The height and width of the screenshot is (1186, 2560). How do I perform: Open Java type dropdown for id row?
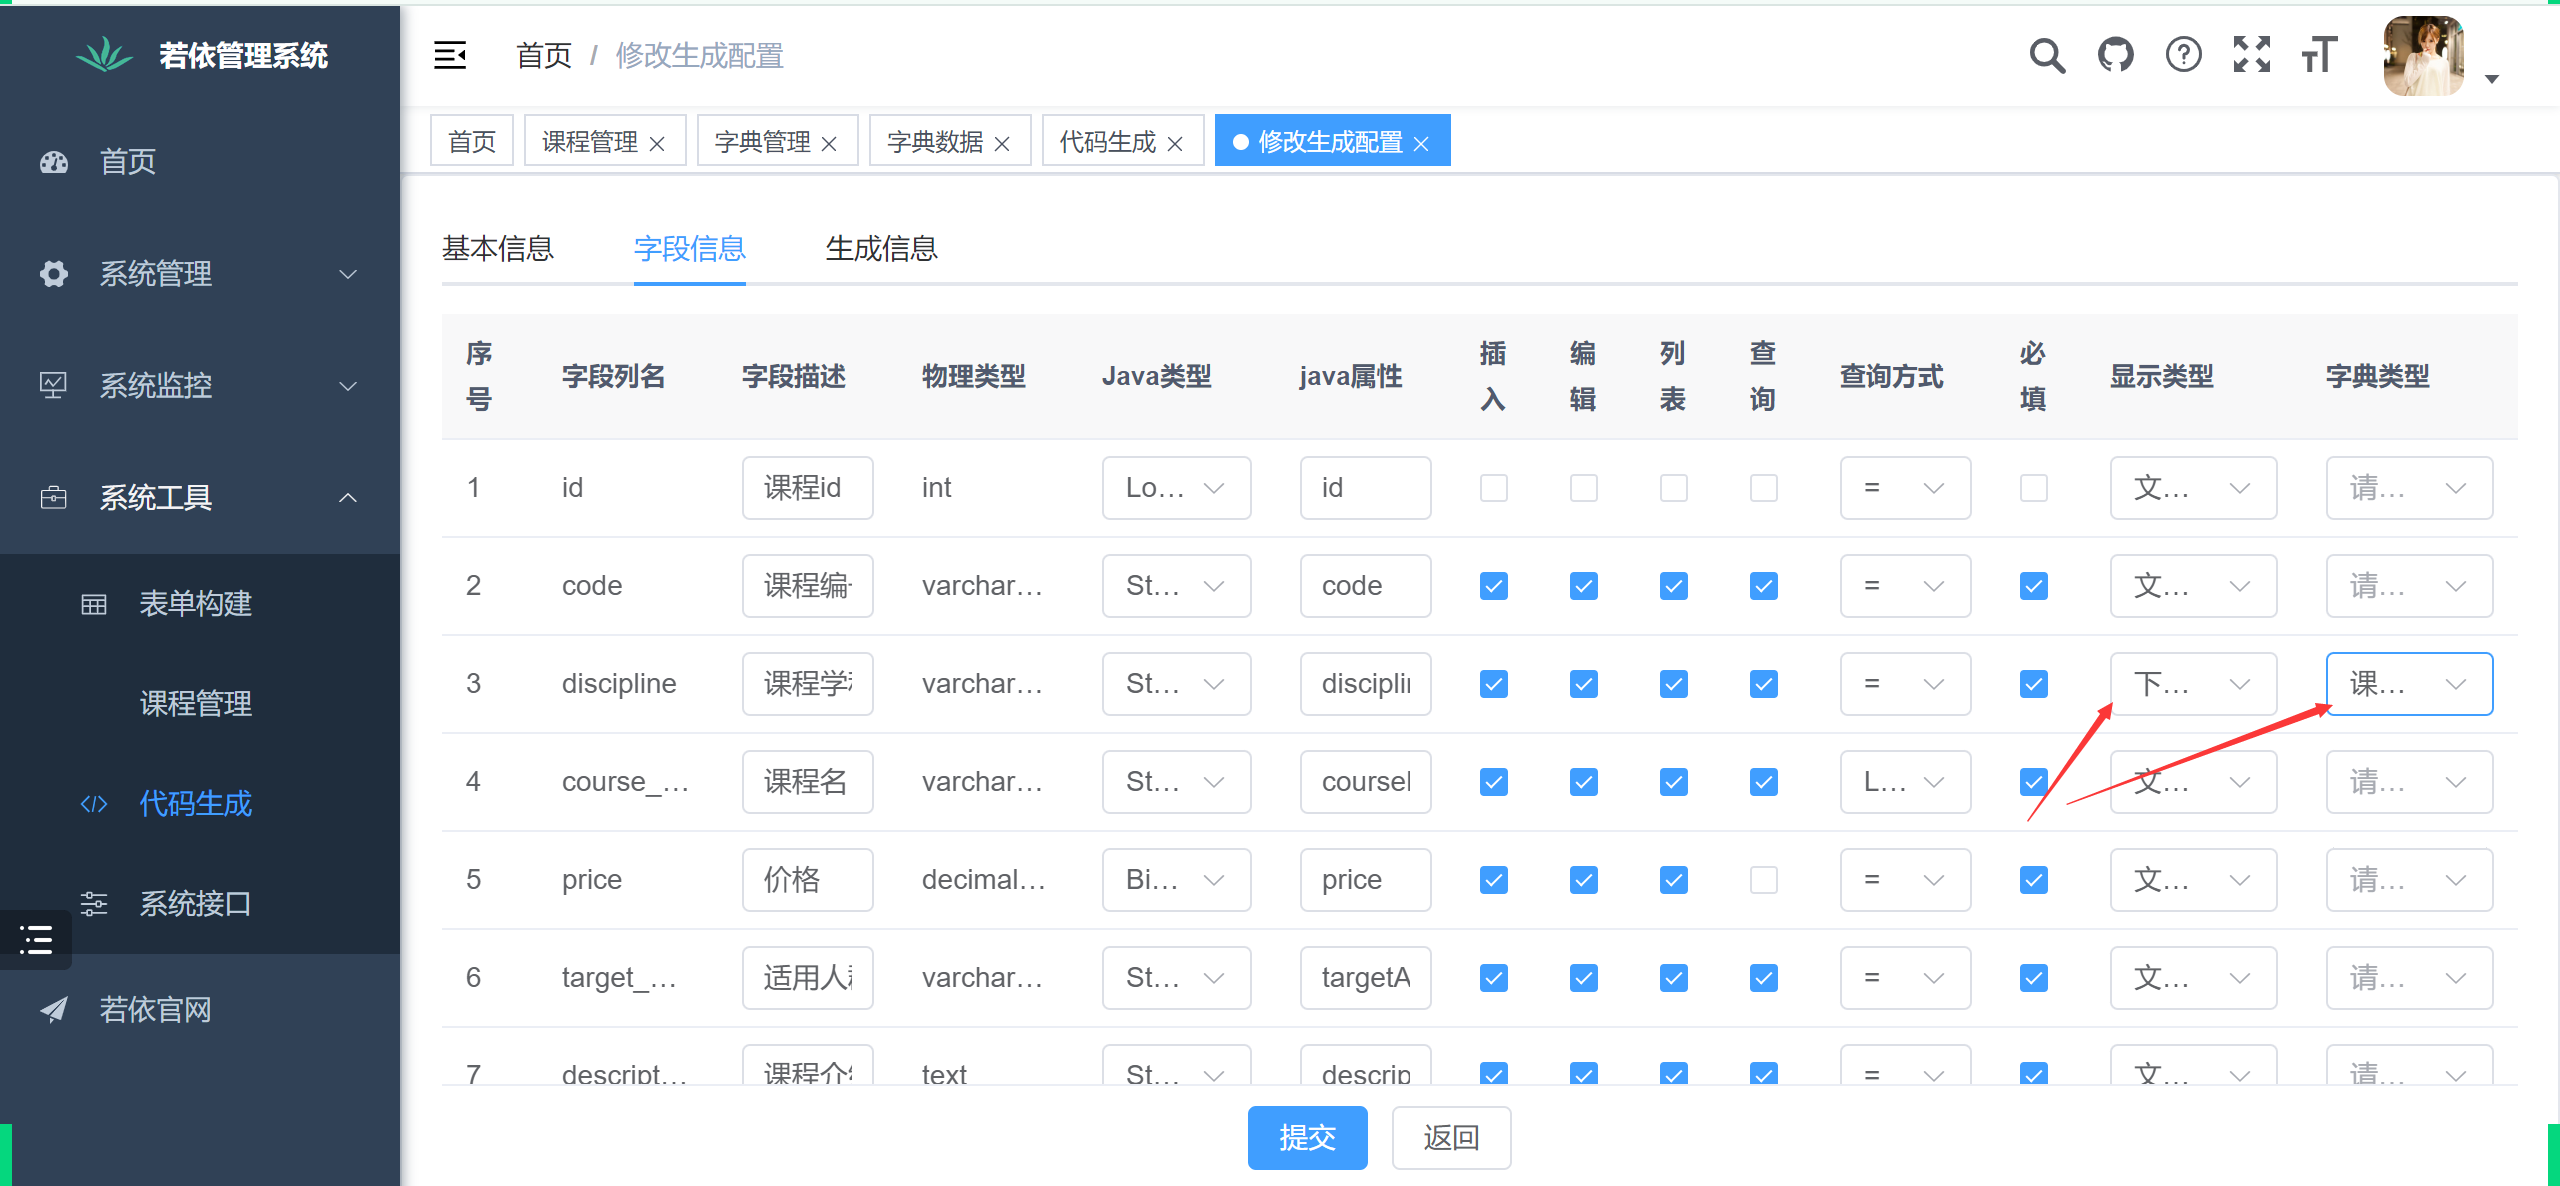click(x=1176, y=488)
